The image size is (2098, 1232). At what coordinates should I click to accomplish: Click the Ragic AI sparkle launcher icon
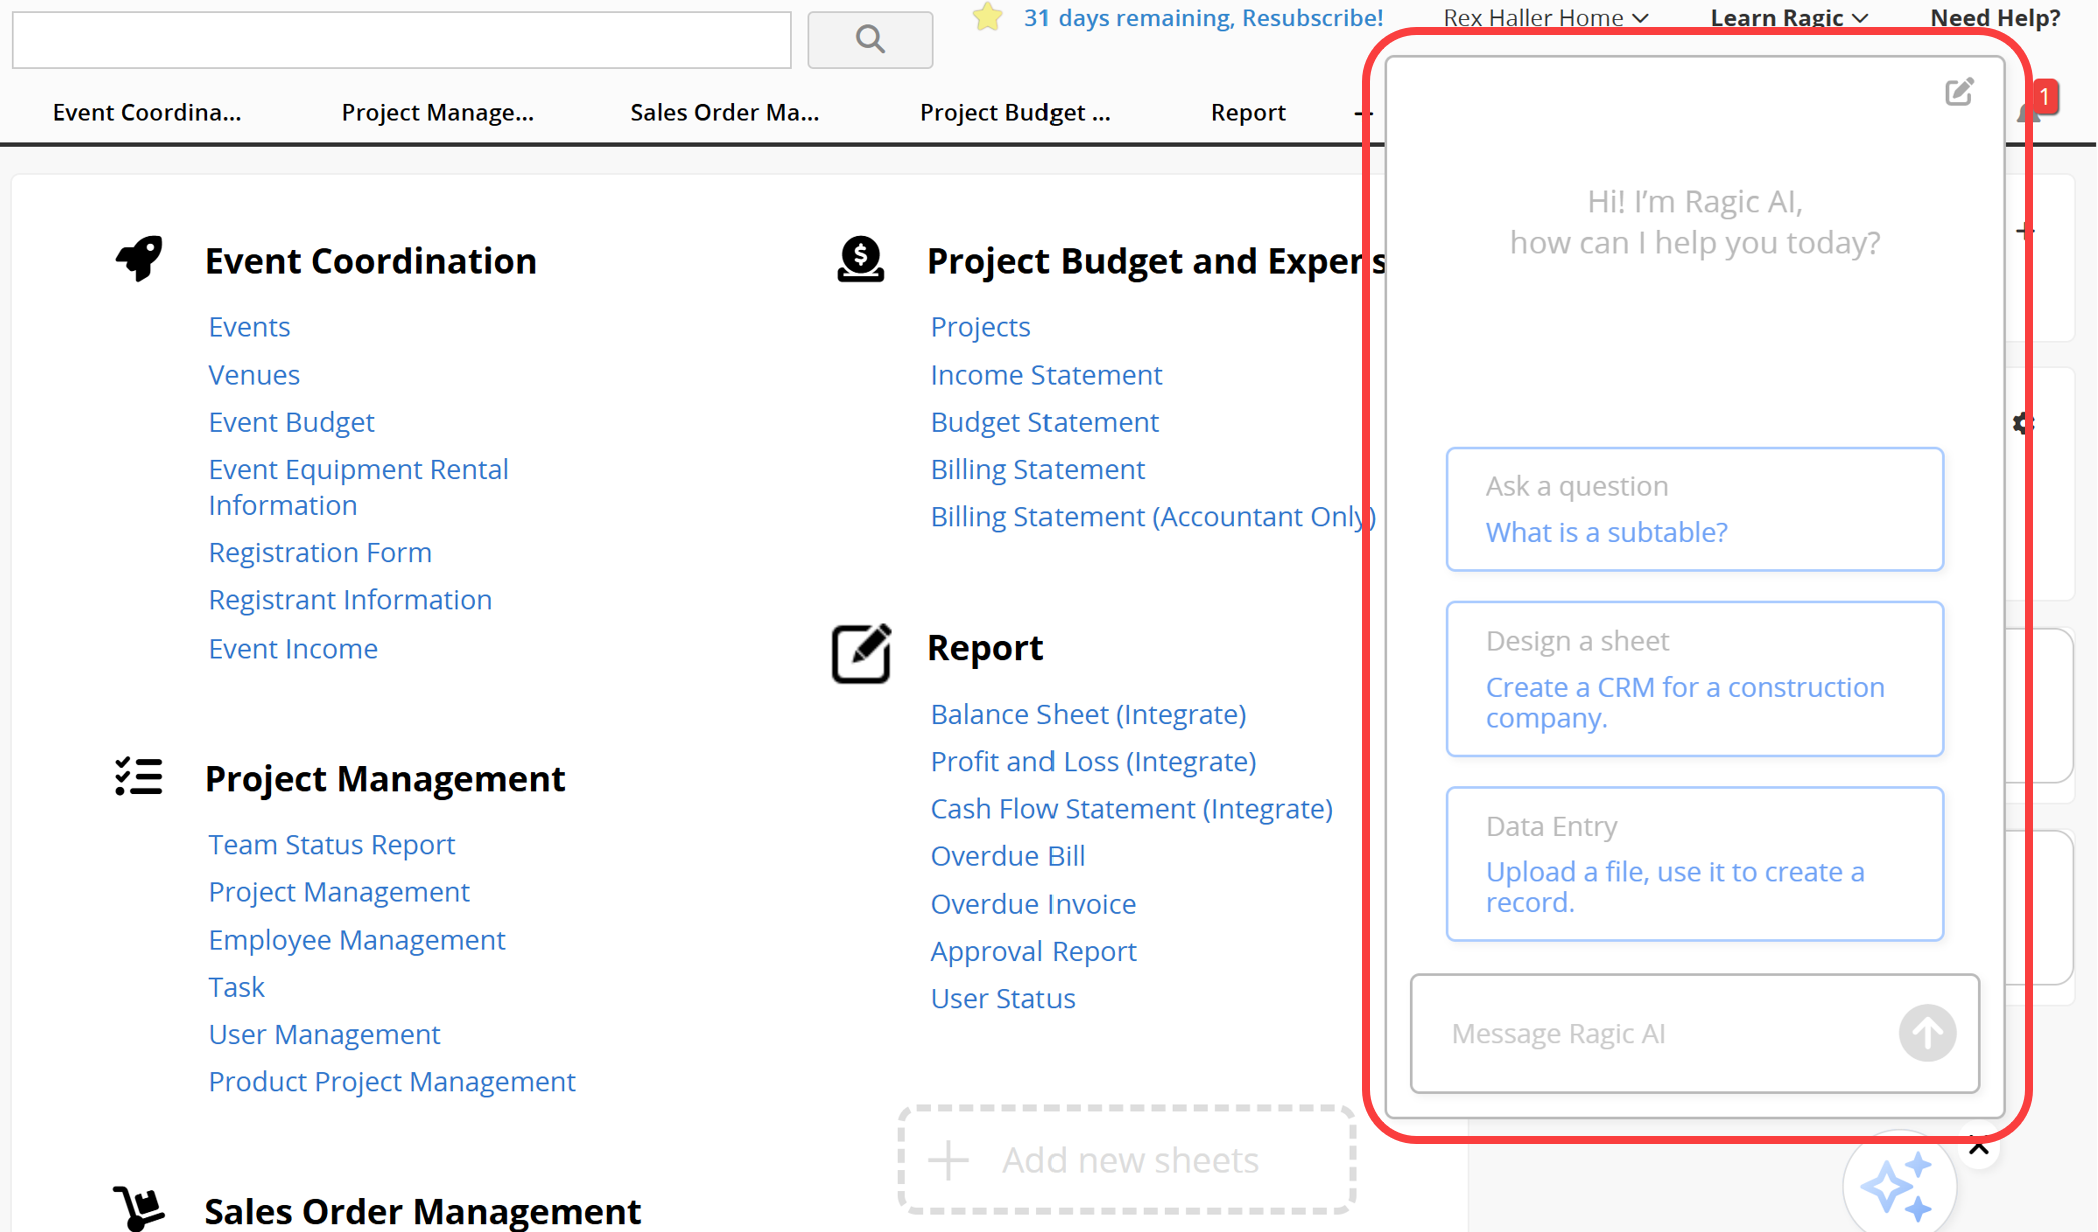pos(1897,1186)
